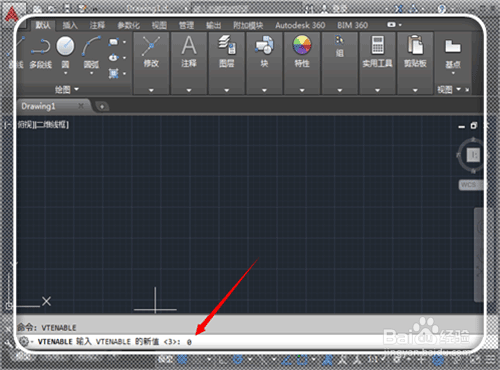Close the Drawing1 tab with its X

(81, 106)
